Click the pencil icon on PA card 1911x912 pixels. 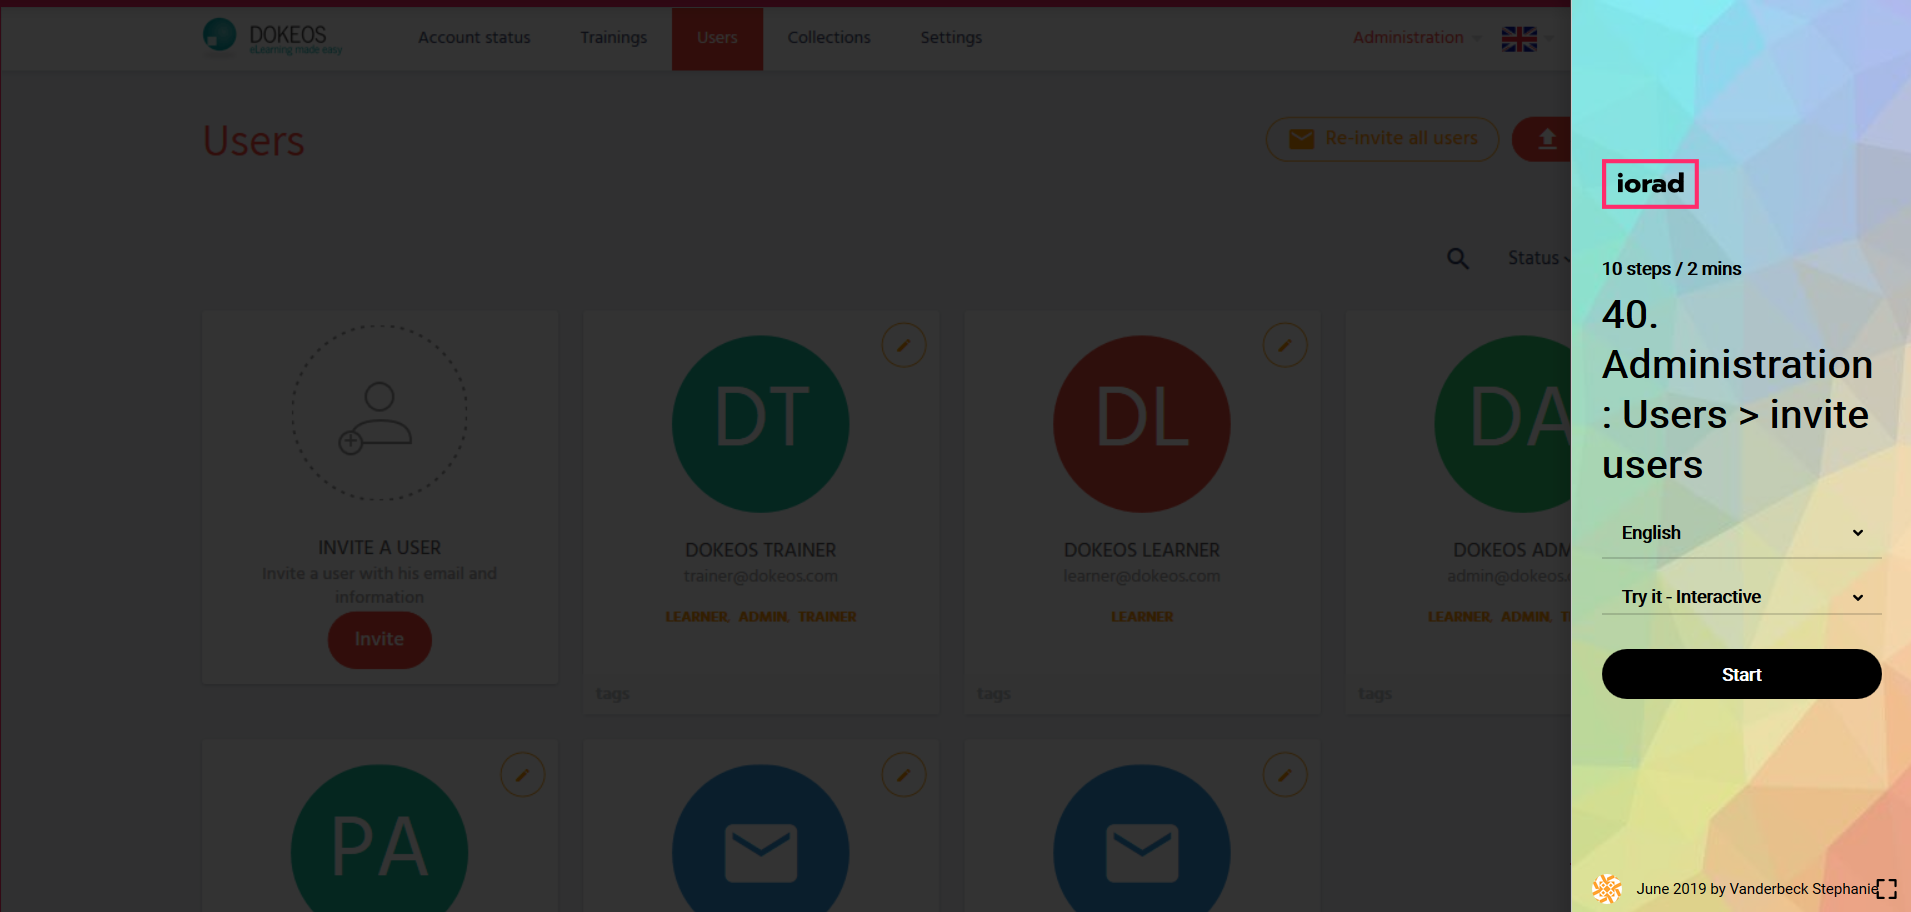pyautogui.click(x=522, y=775)
